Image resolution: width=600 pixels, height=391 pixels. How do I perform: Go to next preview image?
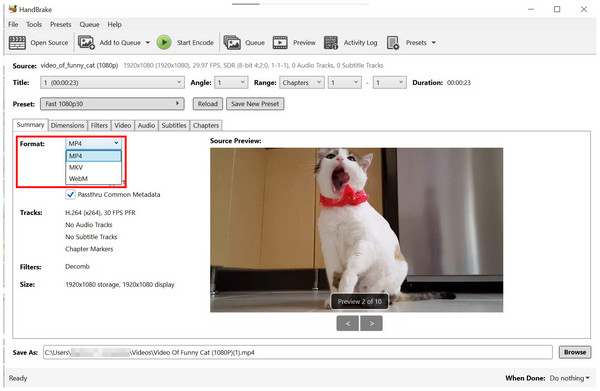[371, 323]
